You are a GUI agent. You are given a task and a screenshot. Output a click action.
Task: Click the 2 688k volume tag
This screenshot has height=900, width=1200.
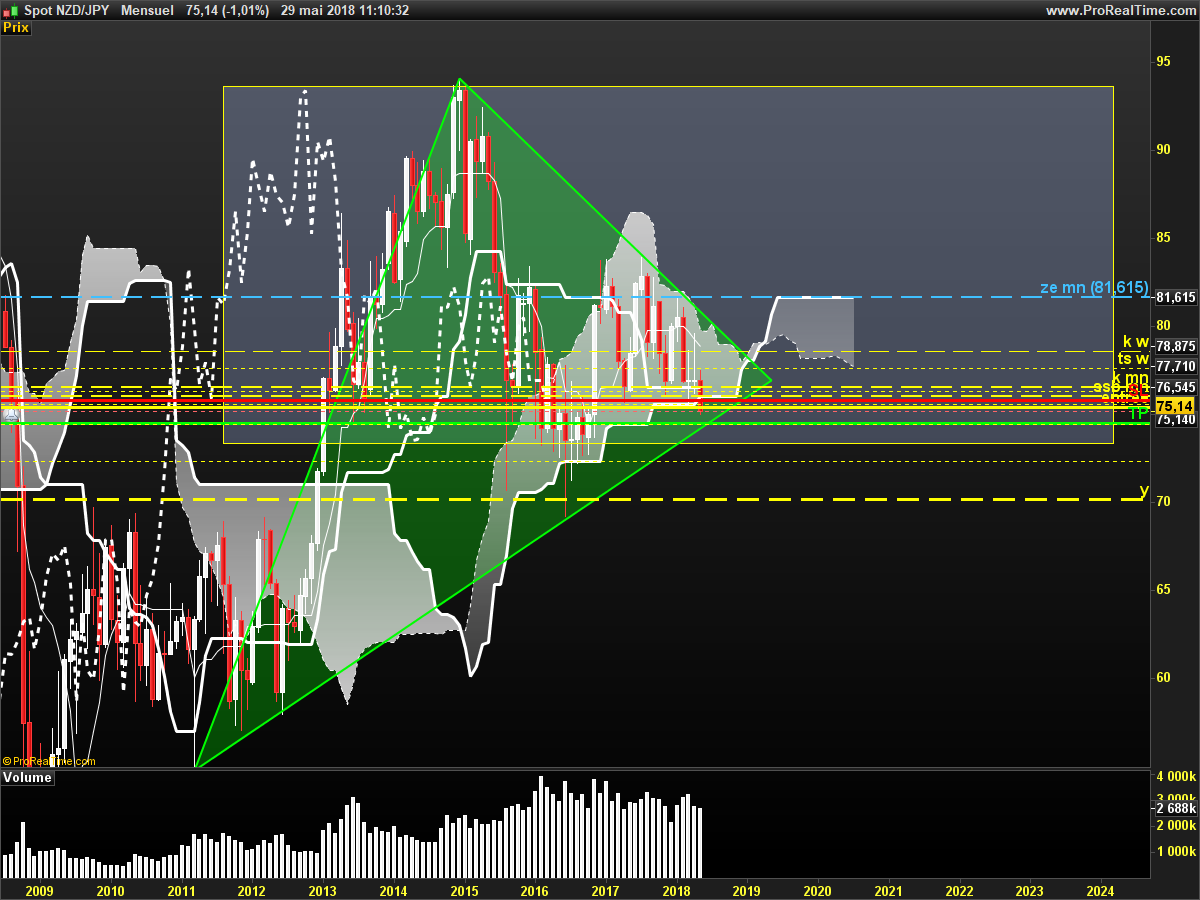coord(1175,808)
